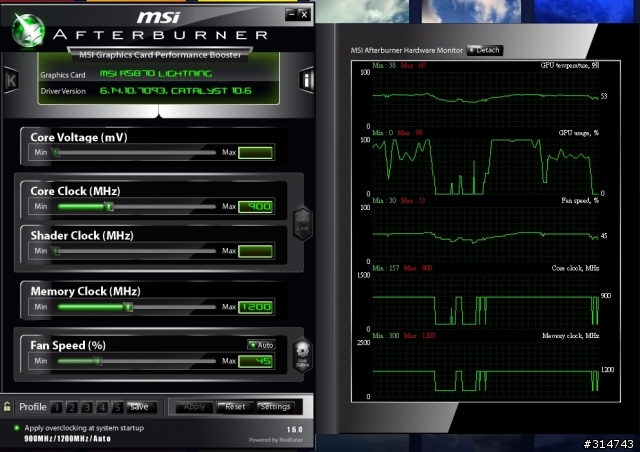Click the MSI Afterburner green logo orb
640x452 pixels.
click(28, 31)
